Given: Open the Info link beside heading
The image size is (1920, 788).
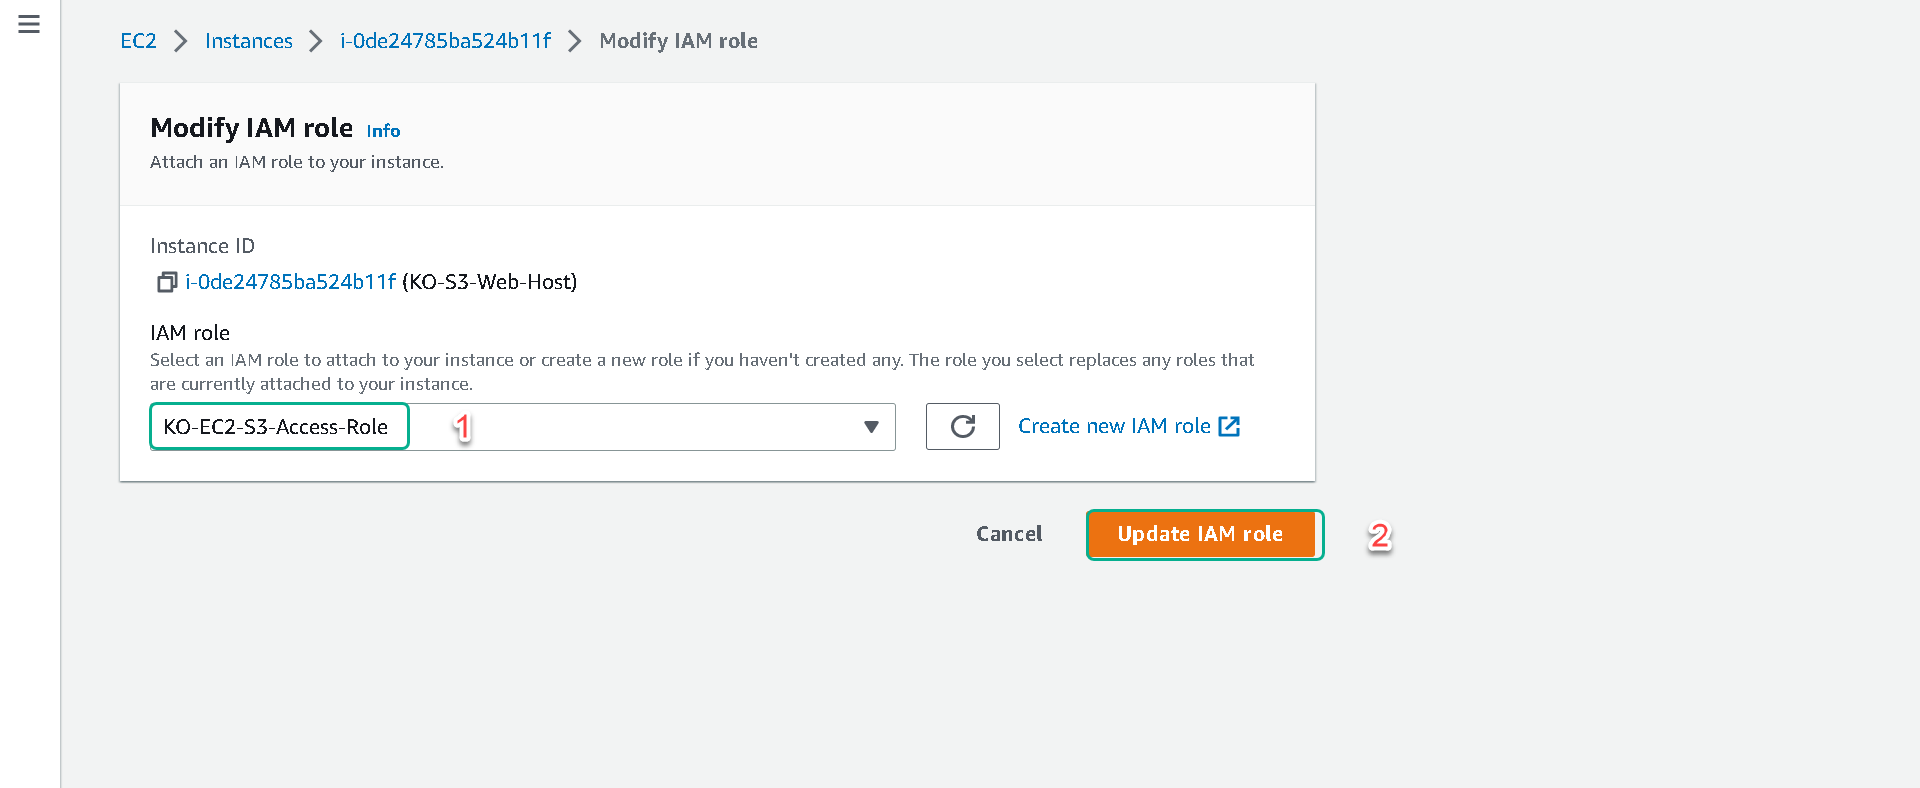Looking at the screenshot, I should (x=383, y=131).
